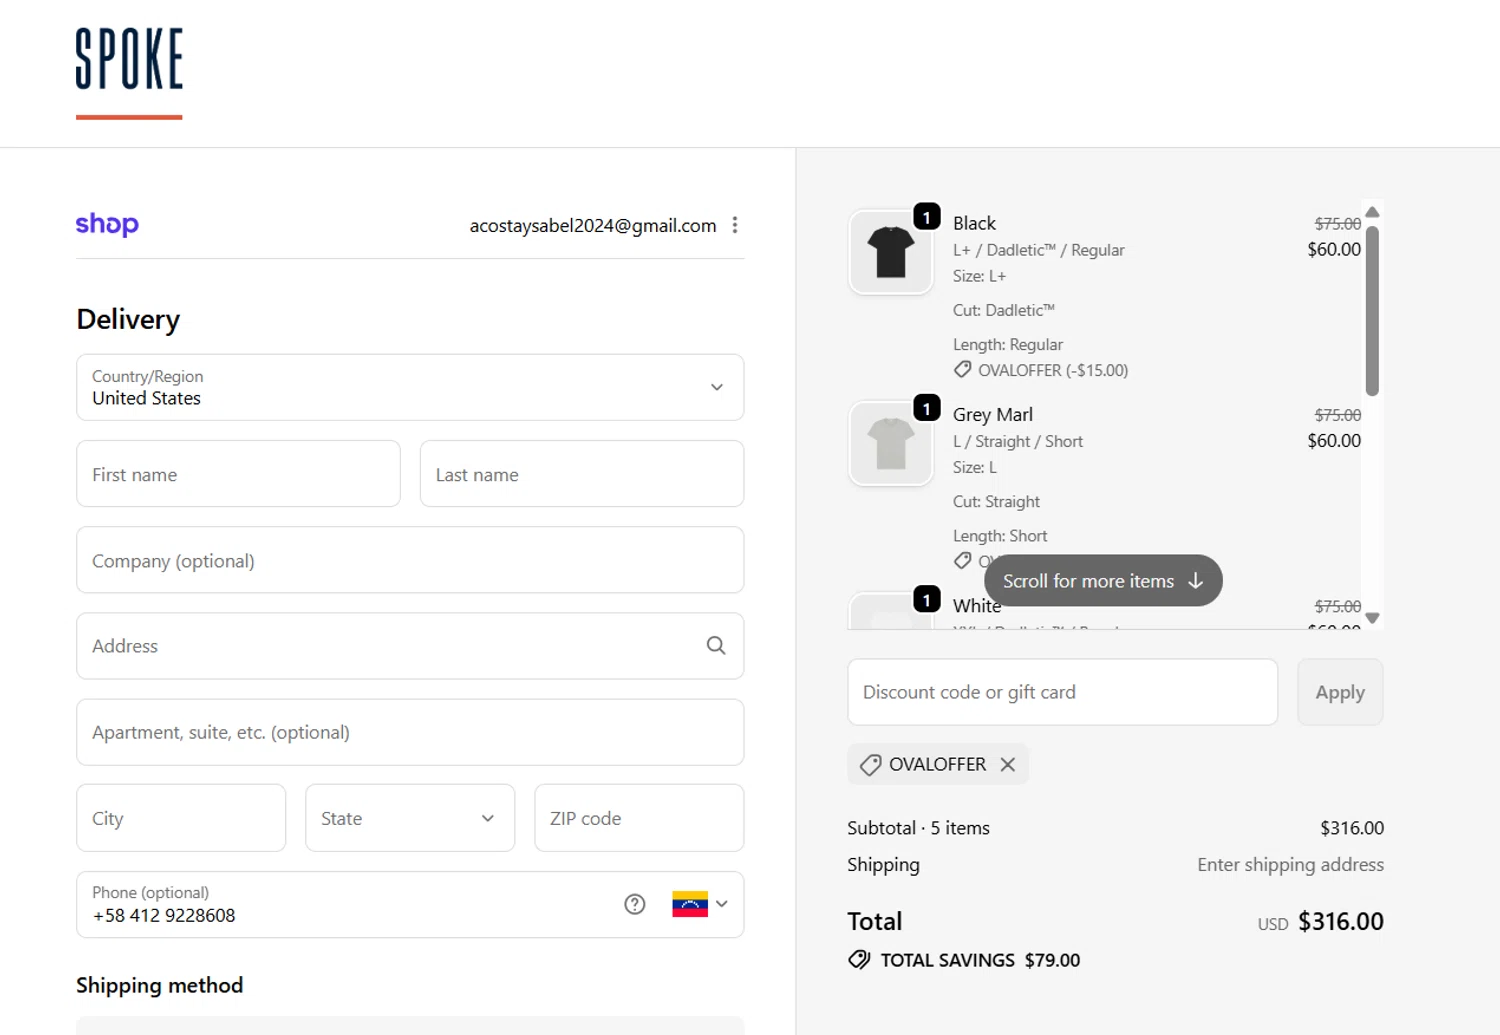Focus the ZIP code field
The width and height of the screenshot is (1500, 1035).
point(639,818)
